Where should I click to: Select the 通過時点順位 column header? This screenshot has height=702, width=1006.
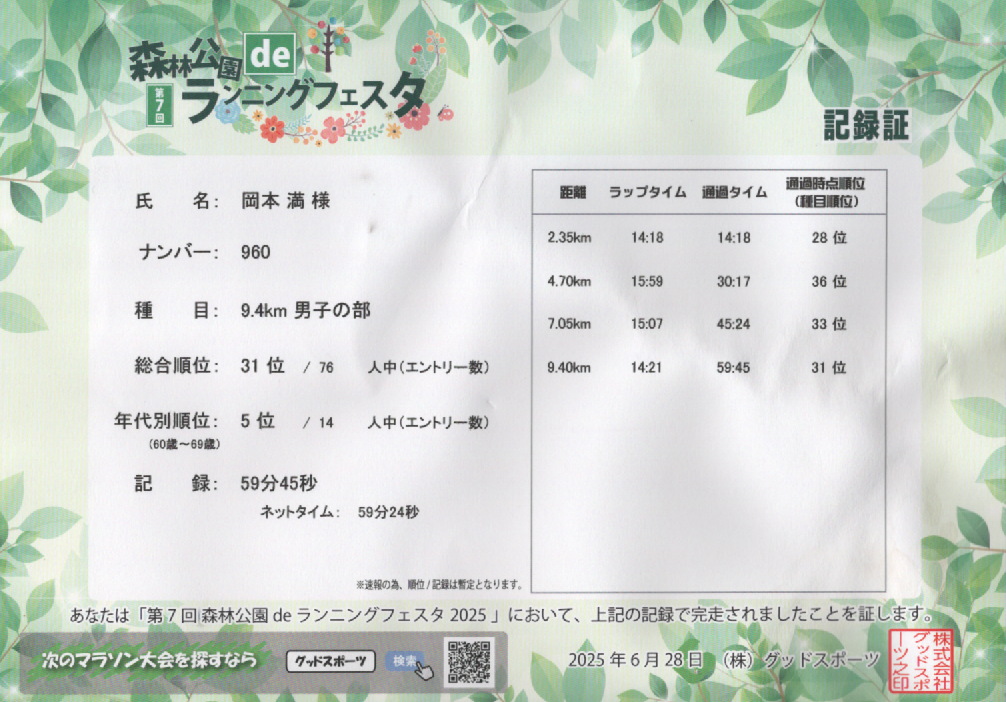pyautogui.click(x=826, y=193)
